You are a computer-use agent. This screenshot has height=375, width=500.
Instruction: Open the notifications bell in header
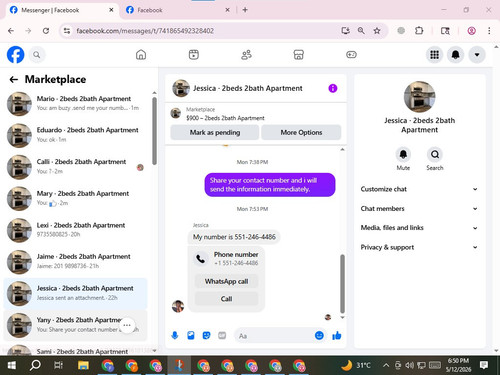(x=456, y=55)
